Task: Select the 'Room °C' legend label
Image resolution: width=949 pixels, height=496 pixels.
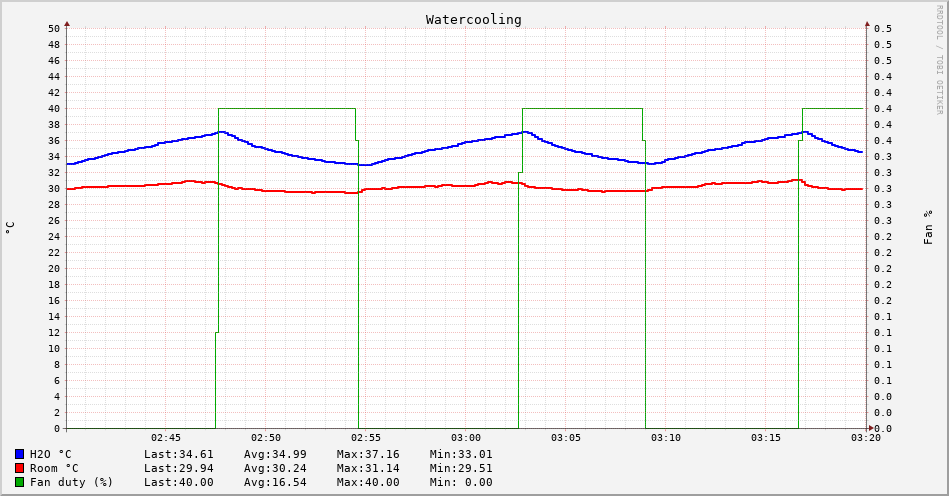Action: (54, 468)
